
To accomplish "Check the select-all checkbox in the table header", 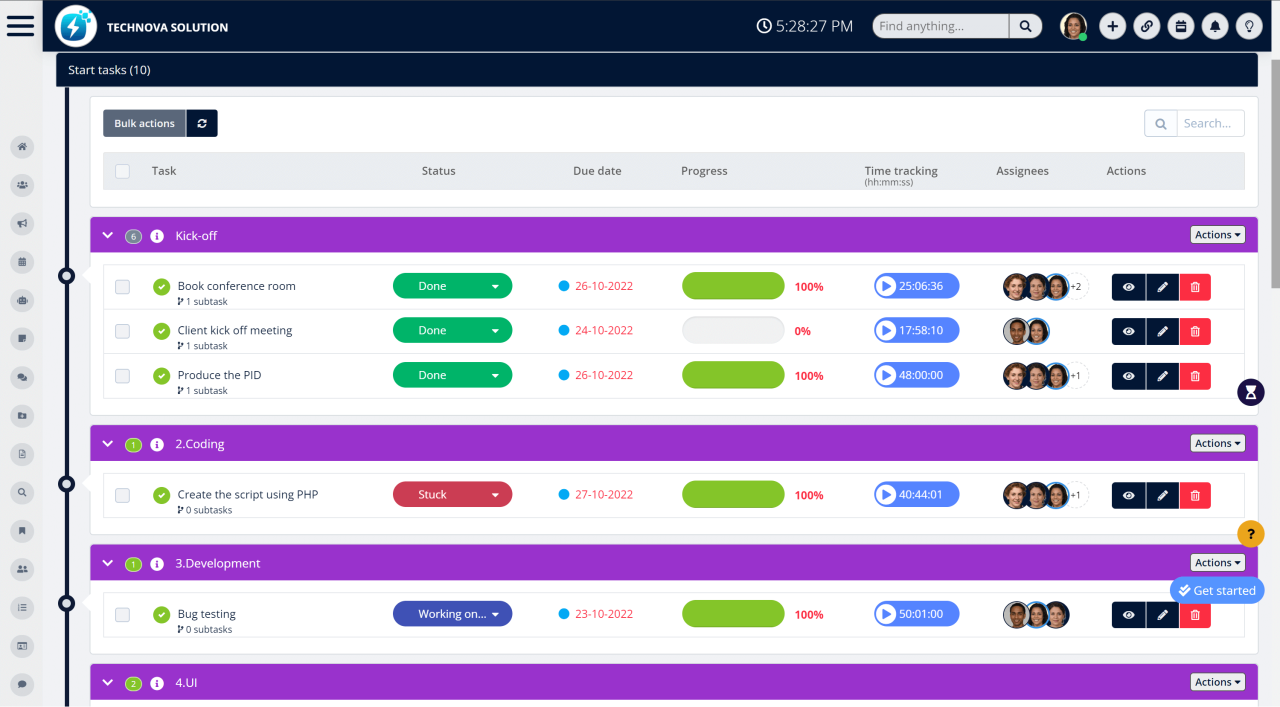I will 122,171.
